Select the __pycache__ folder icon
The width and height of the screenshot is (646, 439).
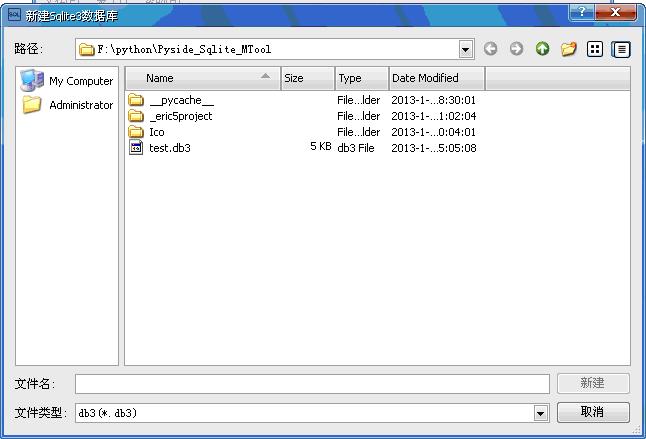point(136,100)
